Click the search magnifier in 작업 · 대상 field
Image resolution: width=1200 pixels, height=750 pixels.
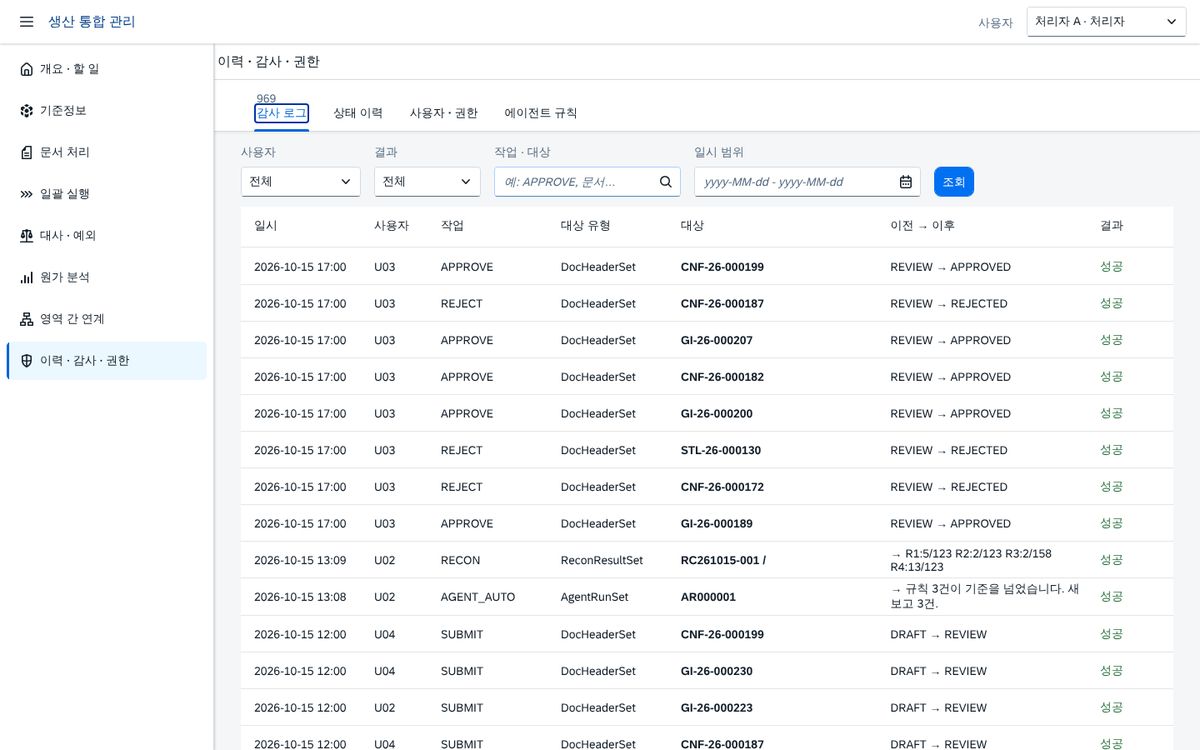pyautogui.click(x=666, y=182)
